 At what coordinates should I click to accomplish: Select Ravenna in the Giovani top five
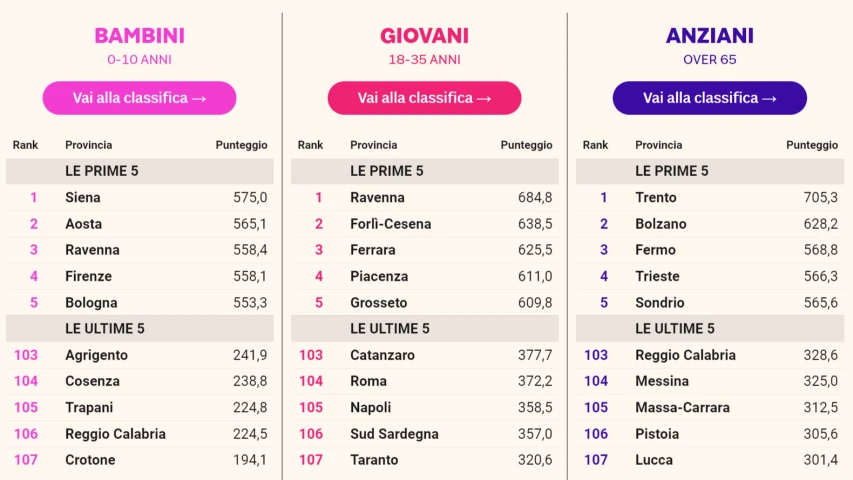(377, 198)
